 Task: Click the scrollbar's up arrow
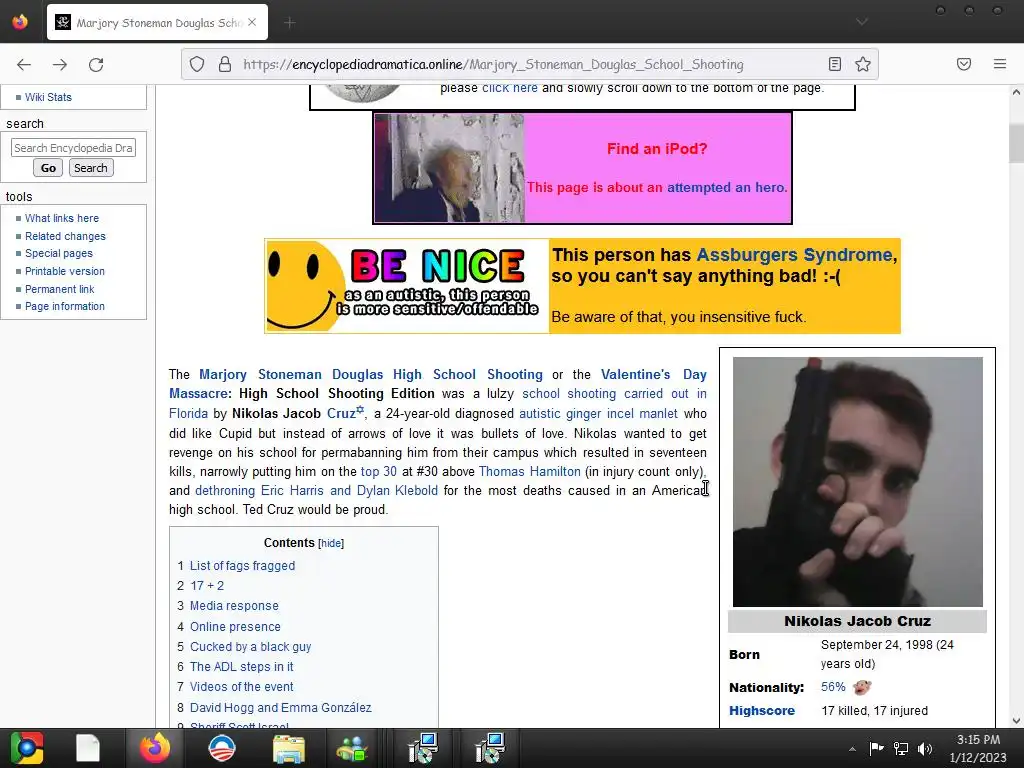pyautogui.click(x=1016, y=93)
